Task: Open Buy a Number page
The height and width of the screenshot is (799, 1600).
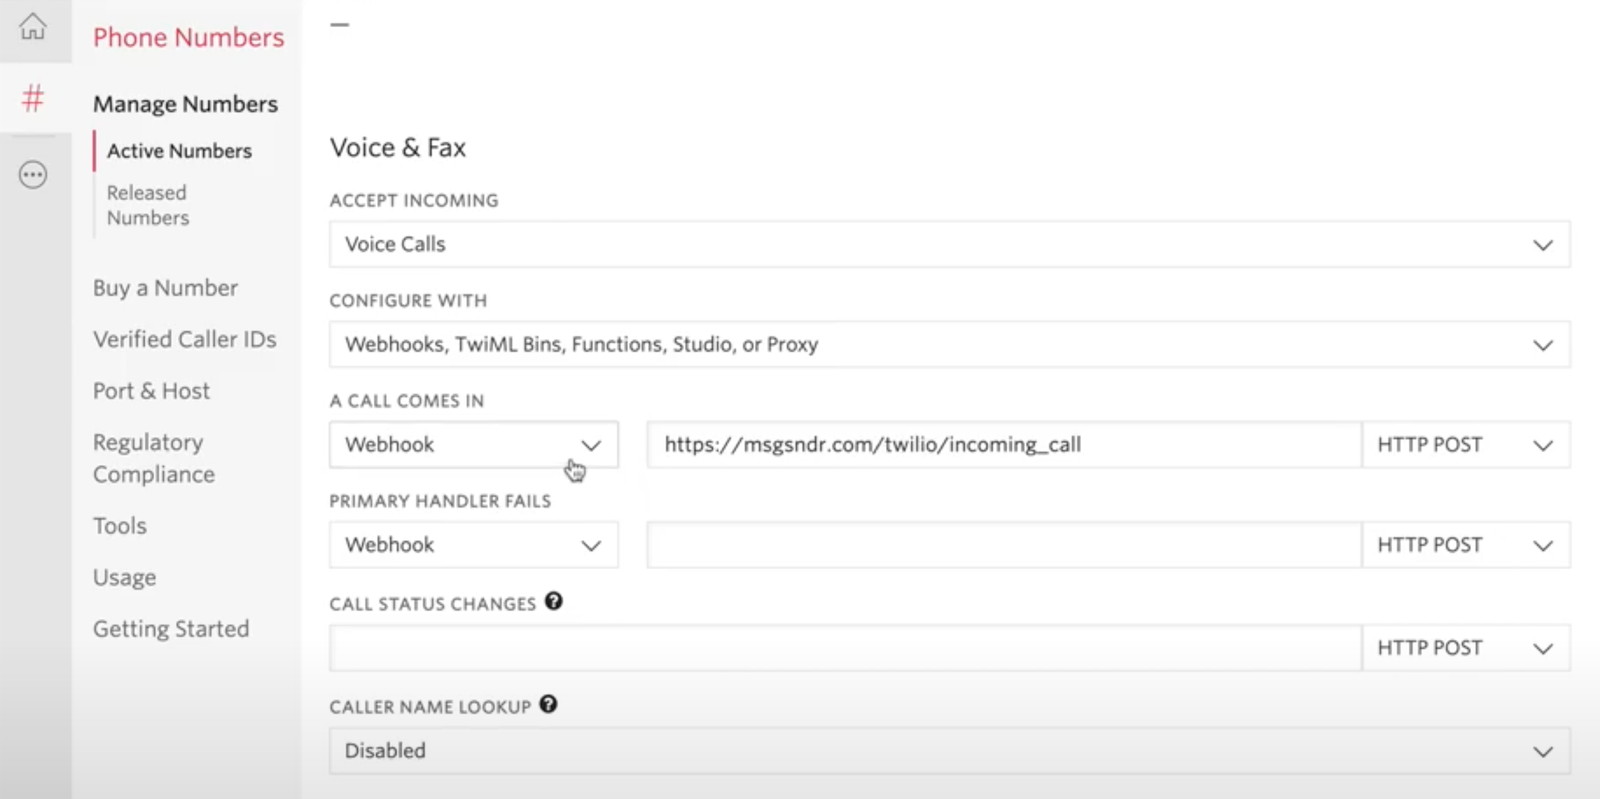Action: (x=165, y=288)
